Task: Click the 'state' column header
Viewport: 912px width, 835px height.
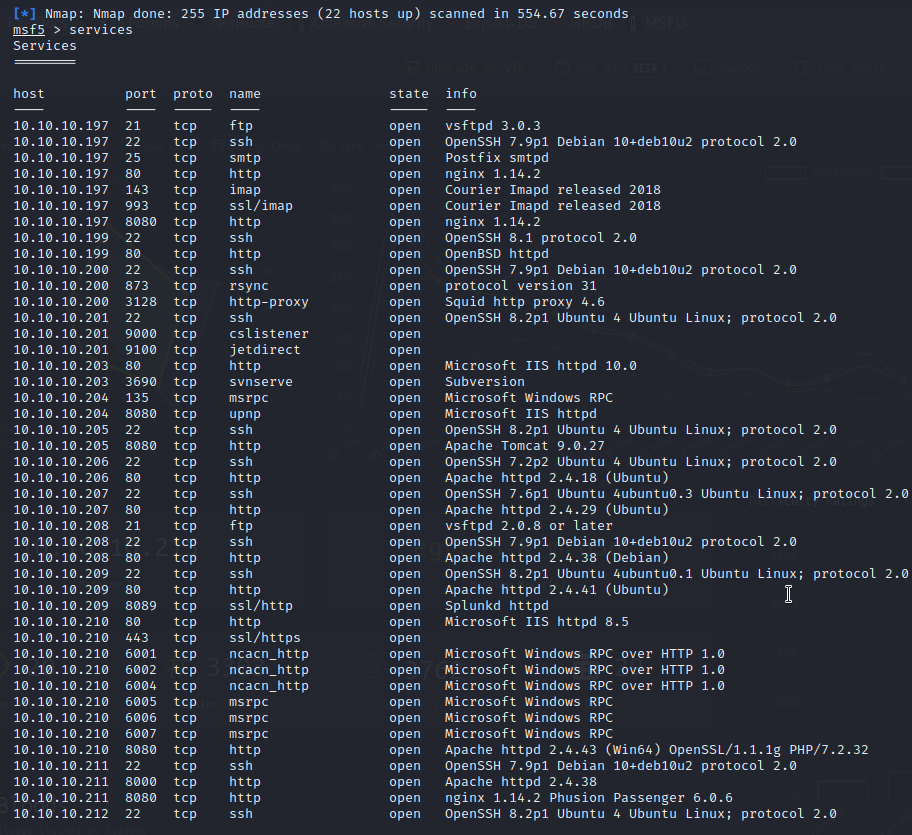Action: click(409, 94)
